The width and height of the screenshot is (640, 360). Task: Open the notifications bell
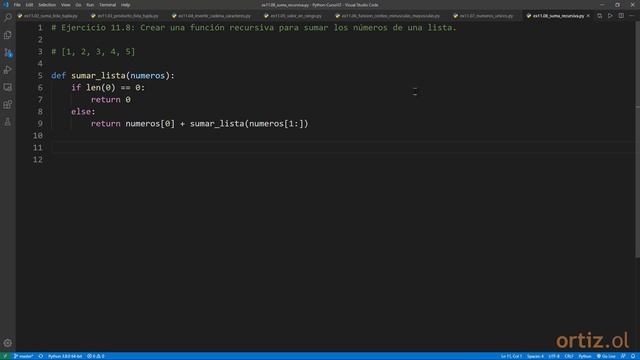point(633,356)
